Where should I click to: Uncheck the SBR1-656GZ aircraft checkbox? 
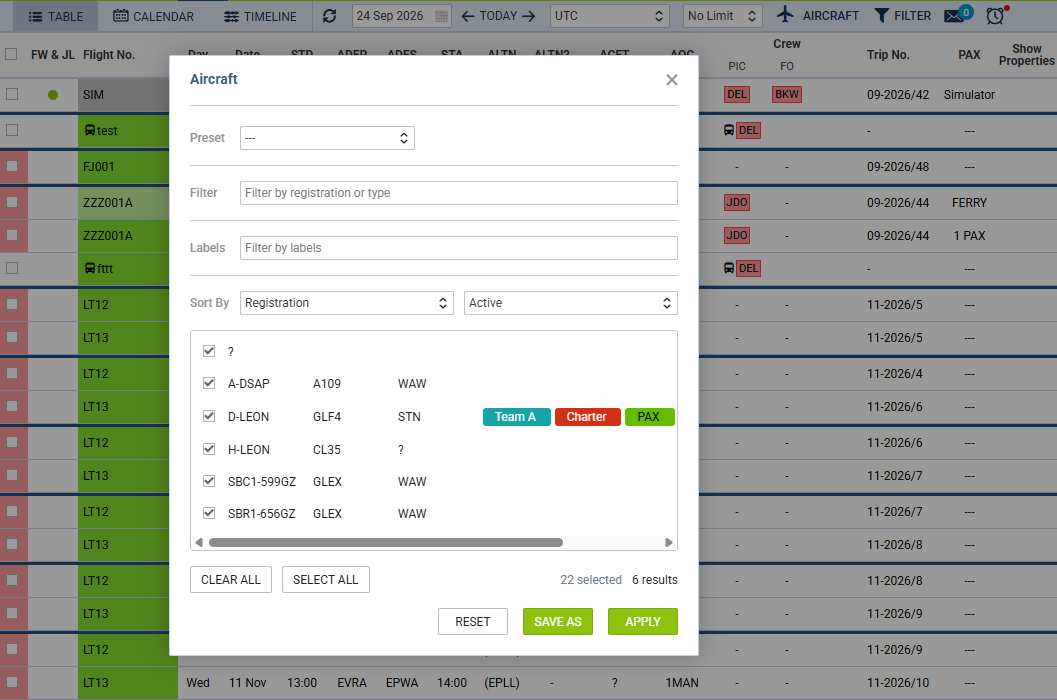click(209, 513)
